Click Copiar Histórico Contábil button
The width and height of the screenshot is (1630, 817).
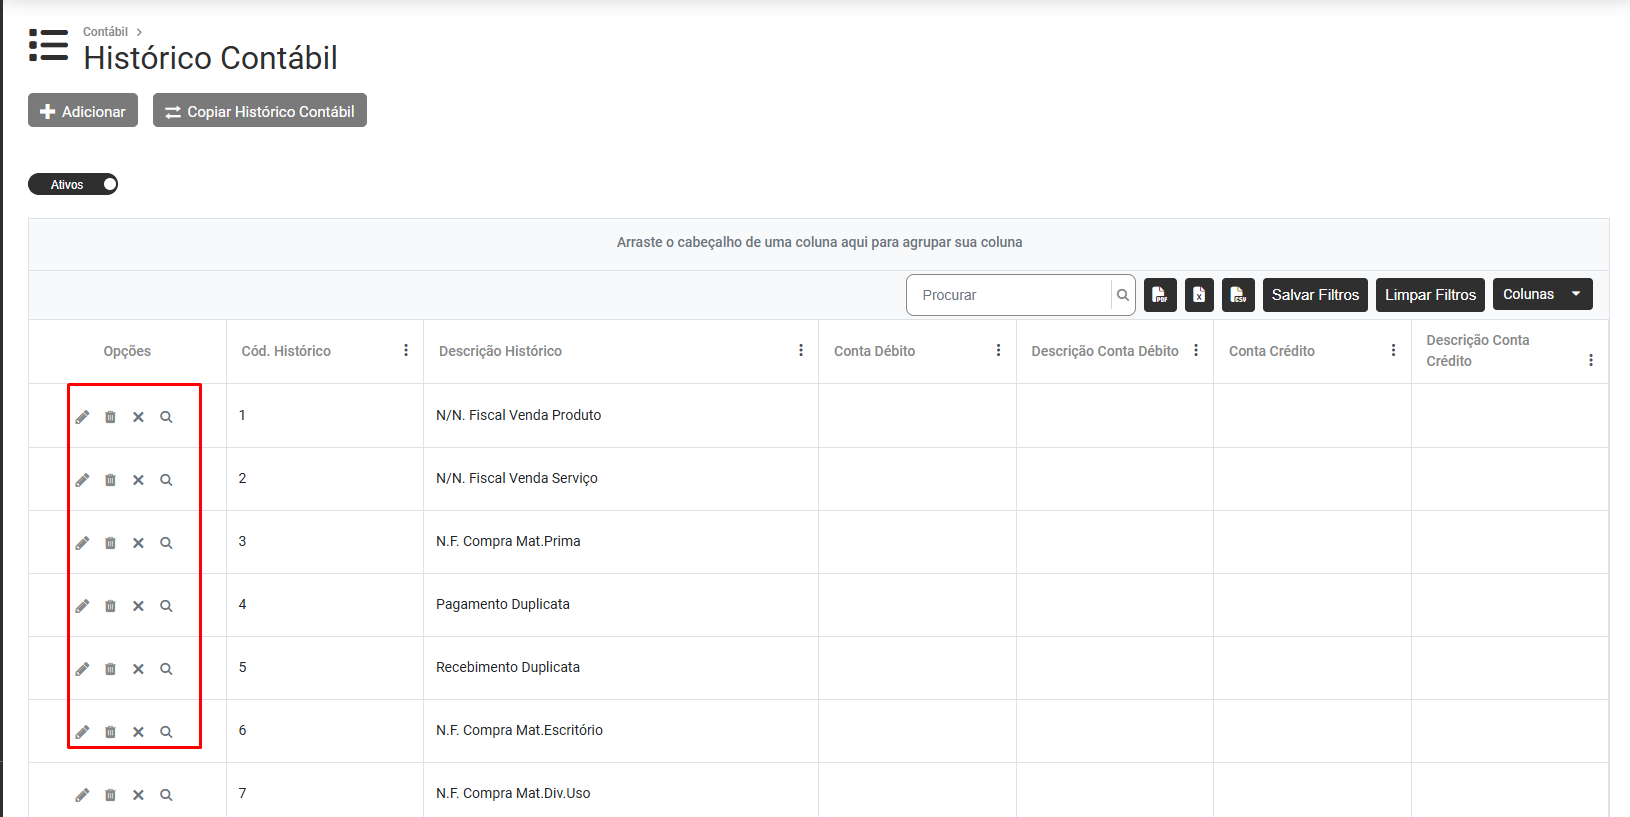(260, 111)
